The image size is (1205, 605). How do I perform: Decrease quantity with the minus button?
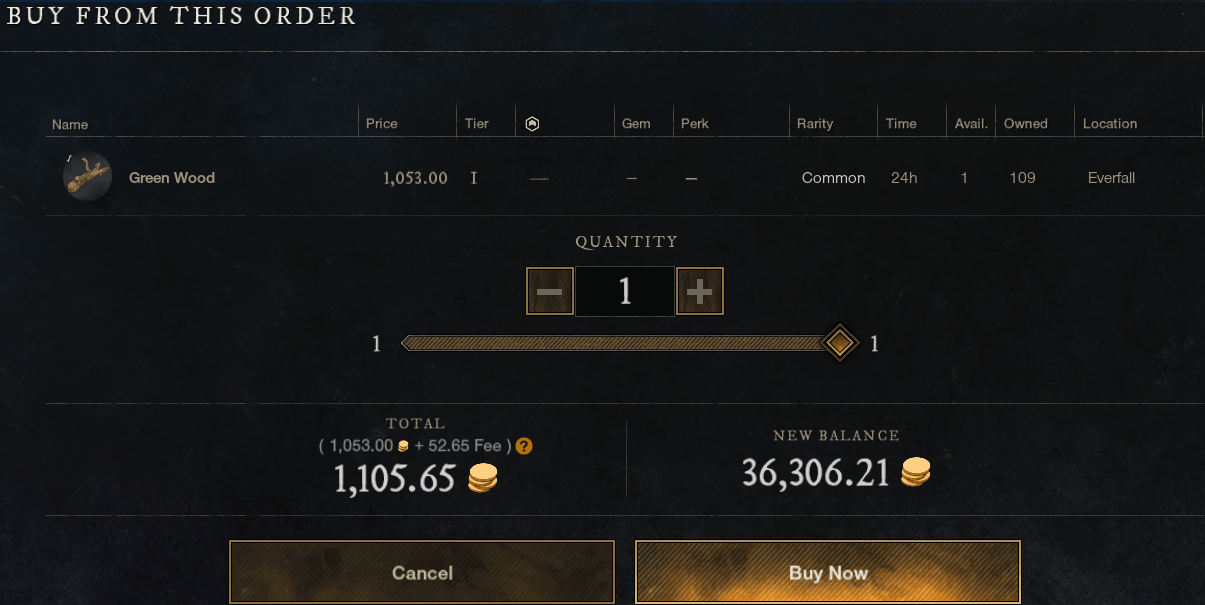click(550, 291)
